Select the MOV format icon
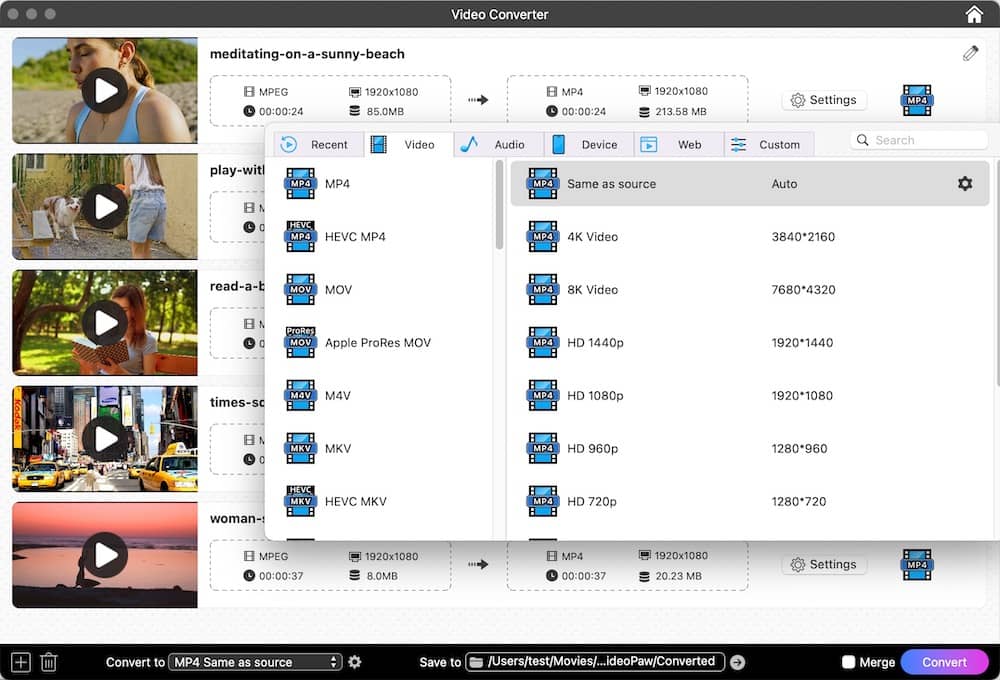Viewport: 1000px width, 680px height. coord(300,290)
